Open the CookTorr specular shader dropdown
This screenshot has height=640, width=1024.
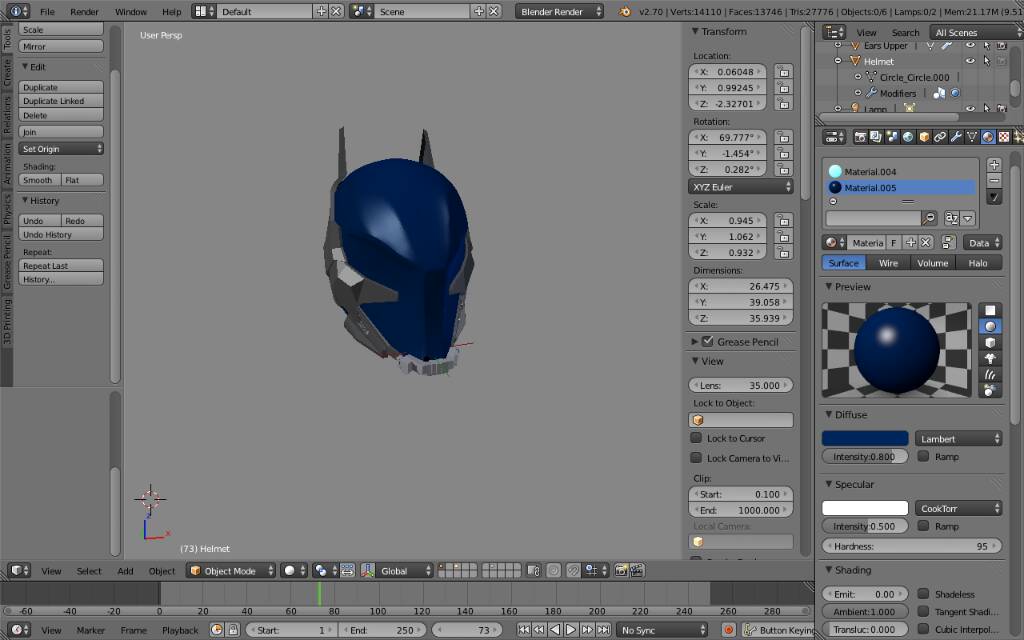tap(959, 508)
